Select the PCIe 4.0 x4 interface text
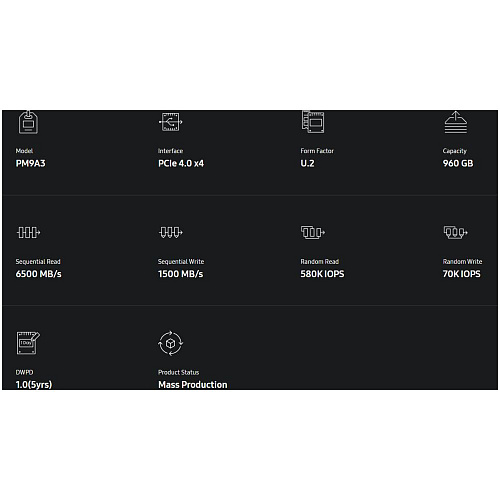This screenshot has width=500, height=500. coord(181,164)
